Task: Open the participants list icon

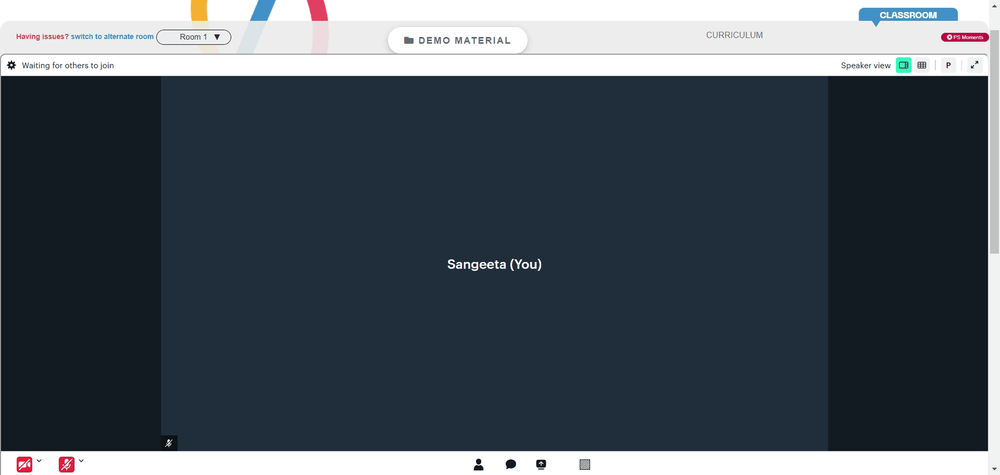Action: (478, 464)
